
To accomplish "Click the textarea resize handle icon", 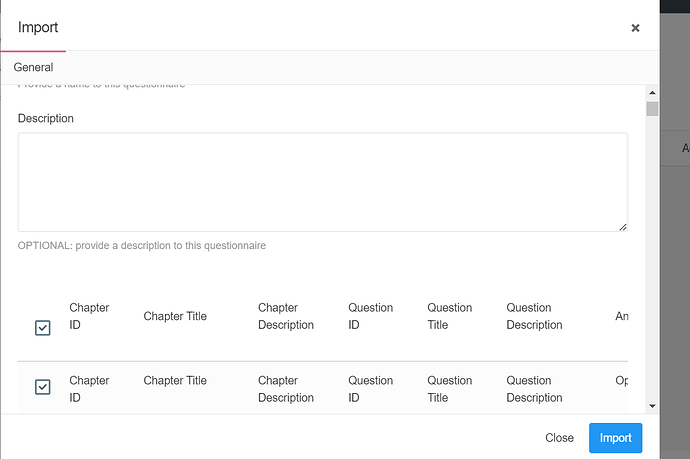I will coord(623,227).
